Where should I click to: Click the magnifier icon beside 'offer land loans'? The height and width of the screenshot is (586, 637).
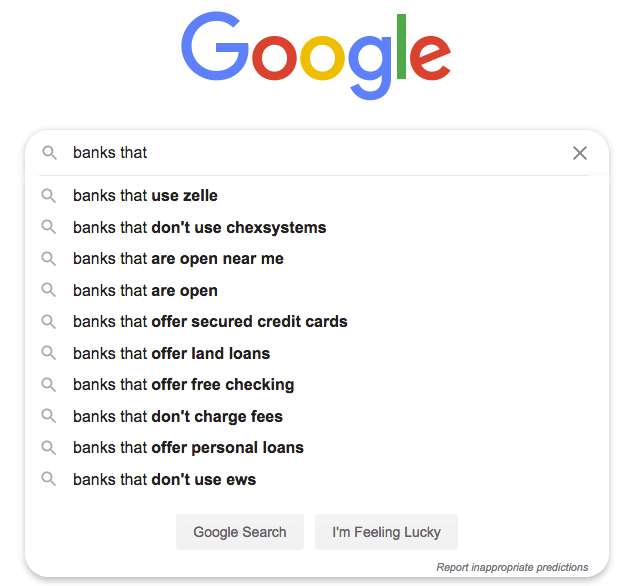click(49, 353)
